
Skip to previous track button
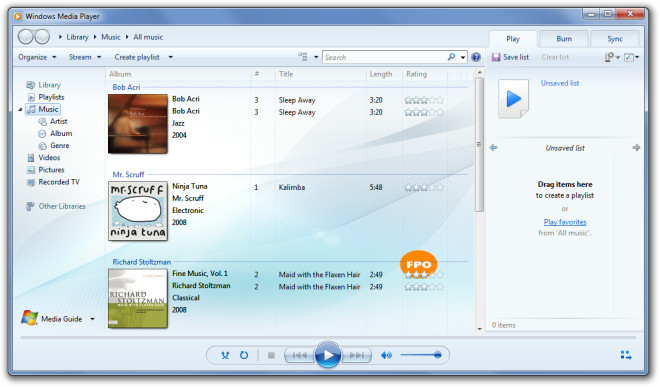click(299, 355)
